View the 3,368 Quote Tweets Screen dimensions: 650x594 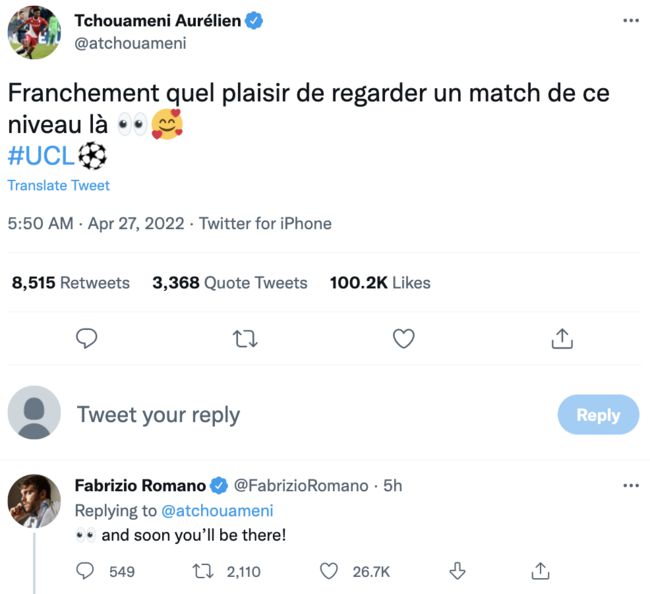230,283
